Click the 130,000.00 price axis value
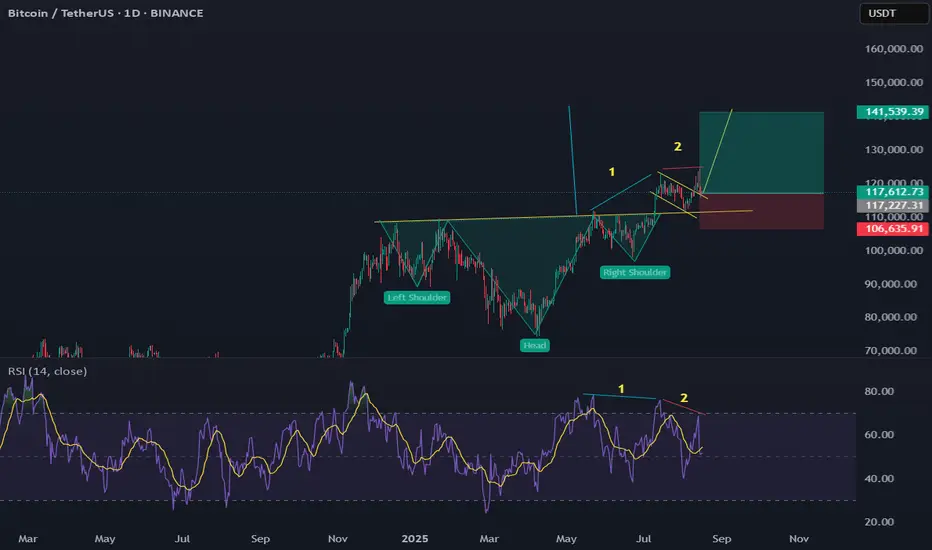 click(893, 149)
